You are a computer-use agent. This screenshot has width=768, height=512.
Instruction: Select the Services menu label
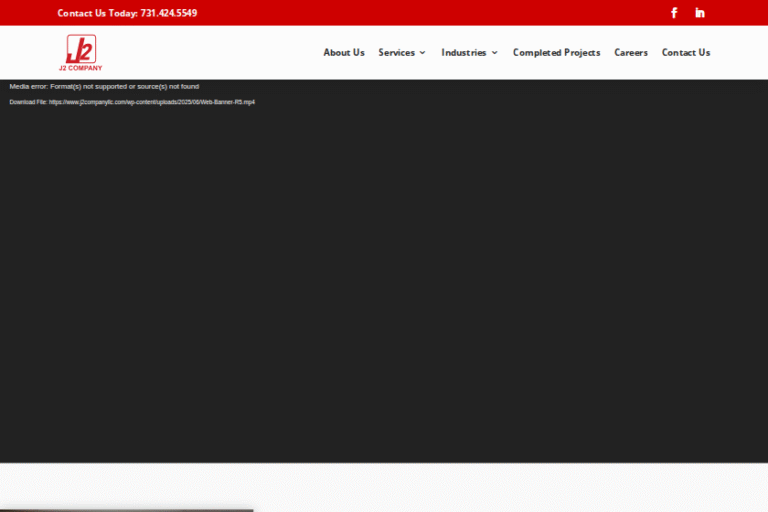(x=396, y=53)
